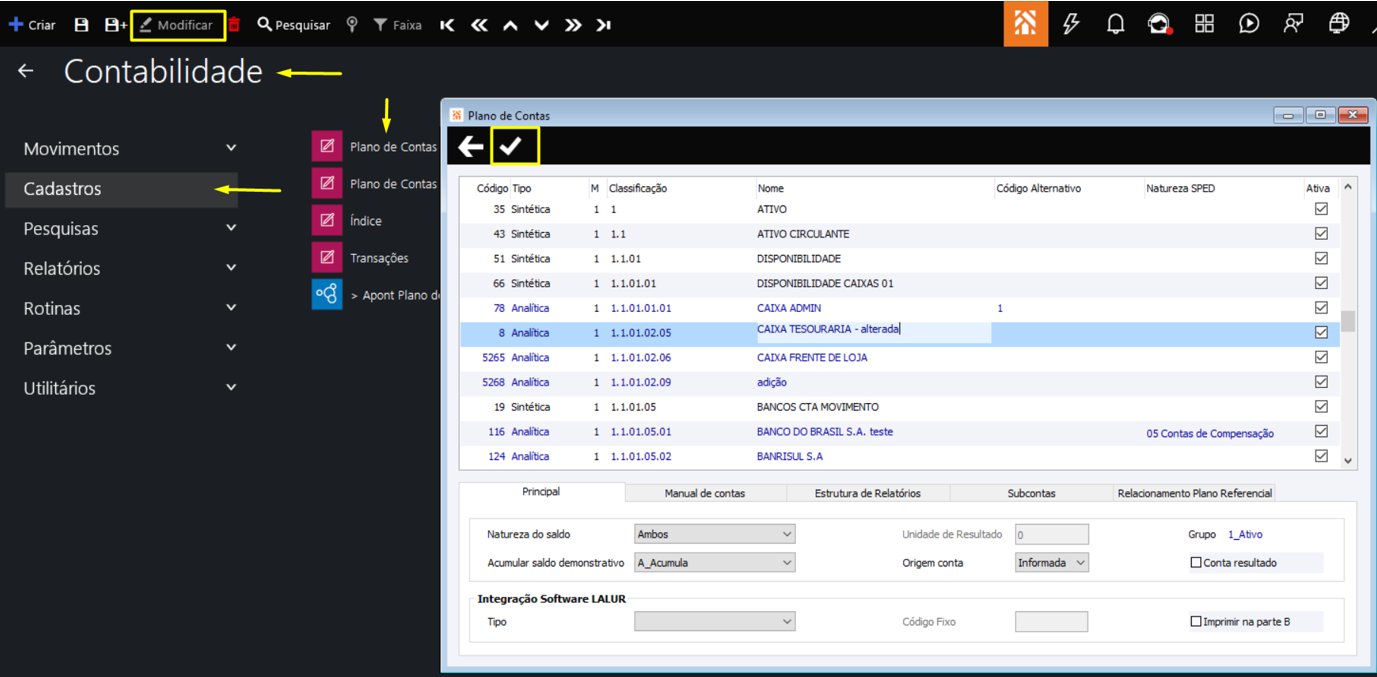Open Pesquisar search in the toolbar
Viewport: 1377px width, 677px height.
click(293, 25)
